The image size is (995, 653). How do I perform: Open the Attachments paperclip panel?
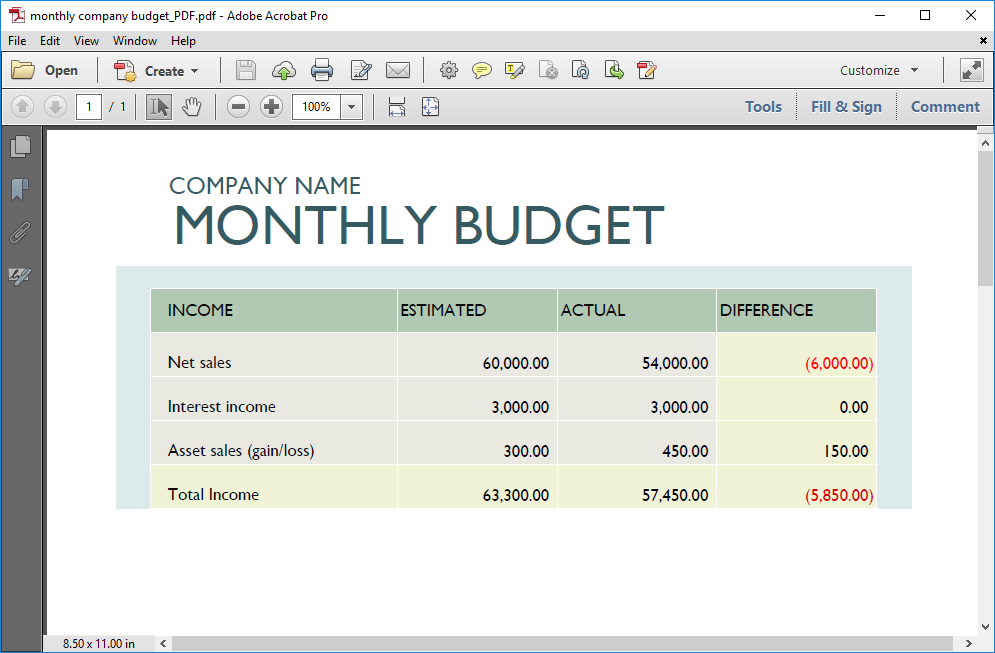(x=20, y=233)
